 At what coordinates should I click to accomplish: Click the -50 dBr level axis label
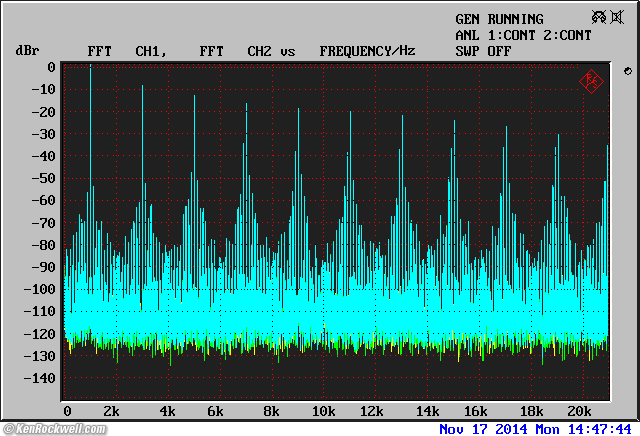pos(43,178)
